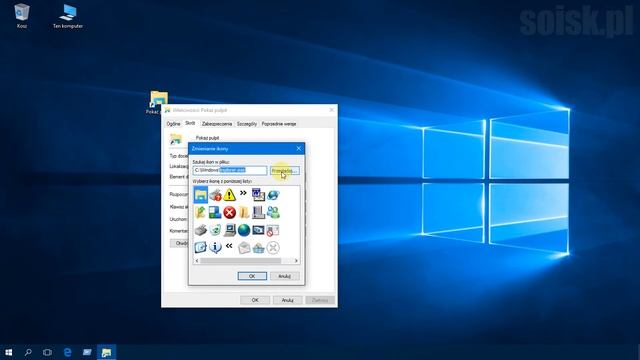The width and height of the screenshot is (640, 360).
Task: Open the Windows Start menu
Action: coord(9,352)
